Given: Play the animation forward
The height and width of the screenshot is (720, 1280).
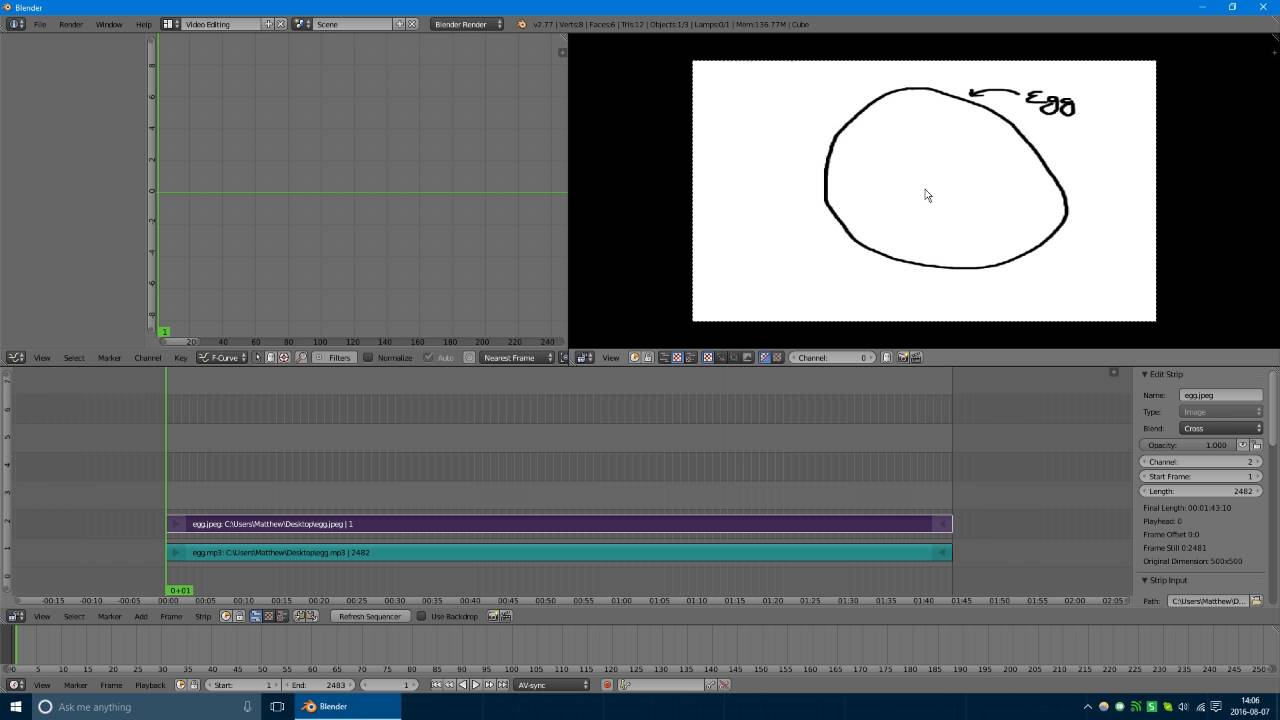Looking at the screenshot, I should 476,685.
